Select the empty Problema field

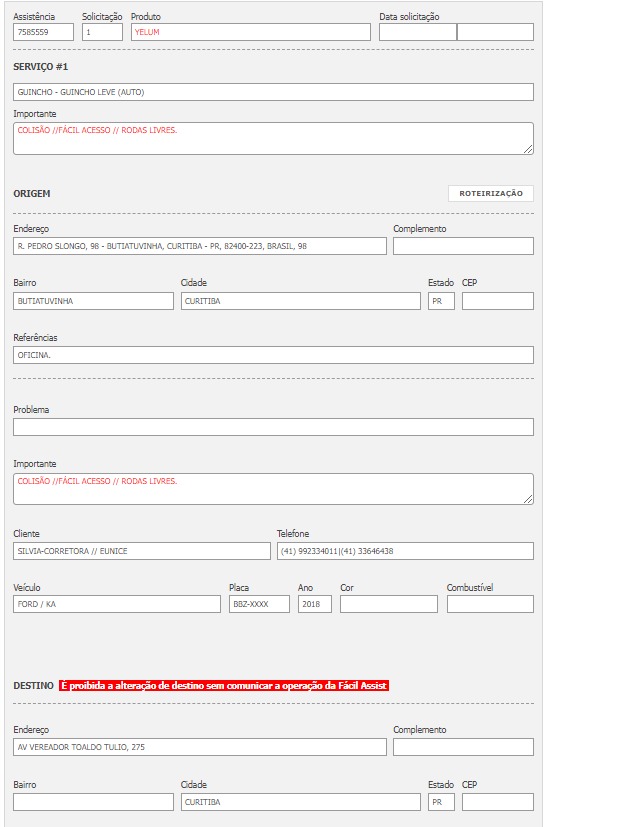point(273,427)
